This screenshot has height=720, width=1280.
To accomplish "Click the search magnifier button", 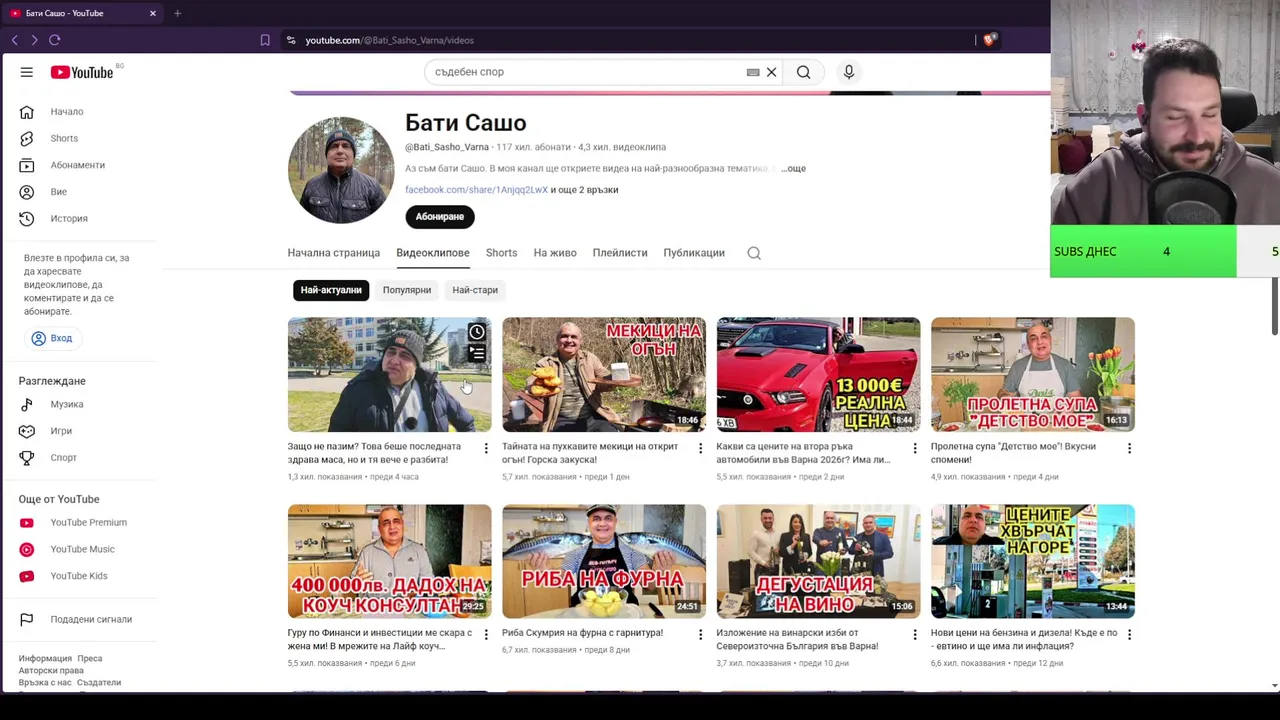I will [803, 72].
